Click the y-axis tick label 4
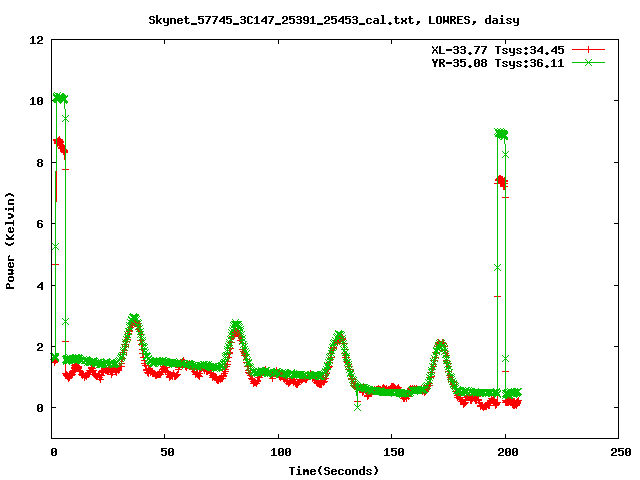 point(40,286)
